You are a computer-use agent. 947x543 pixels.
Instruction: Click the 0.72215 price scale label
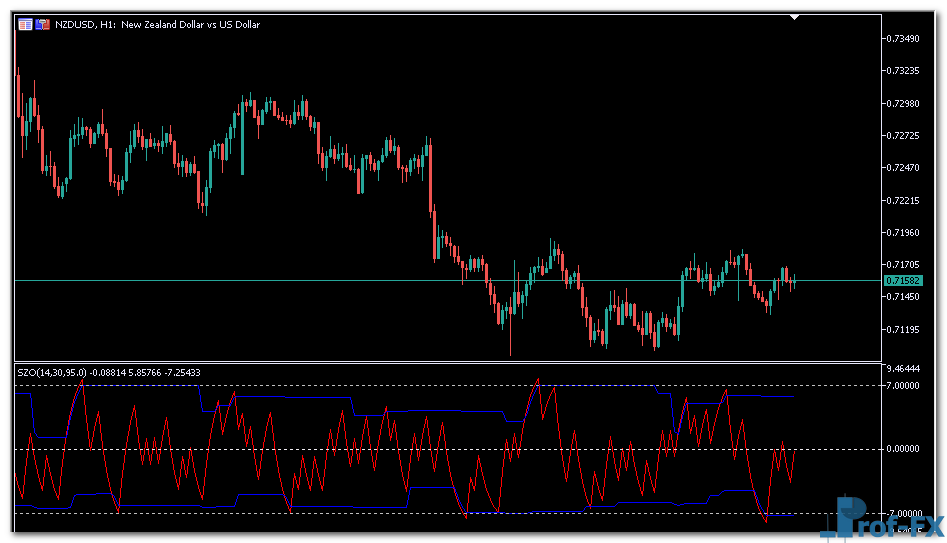(904, 201)
